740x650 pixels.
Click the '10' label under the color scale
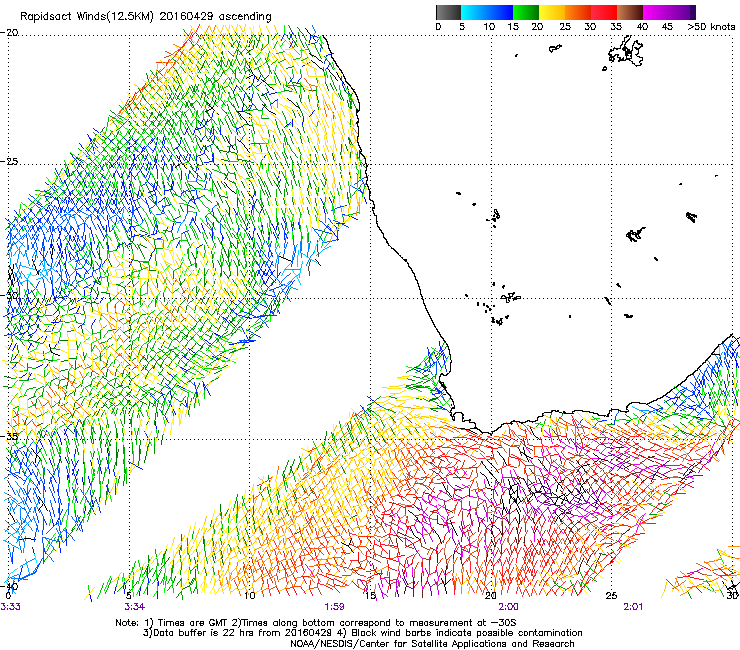click(x=489, y=27)
